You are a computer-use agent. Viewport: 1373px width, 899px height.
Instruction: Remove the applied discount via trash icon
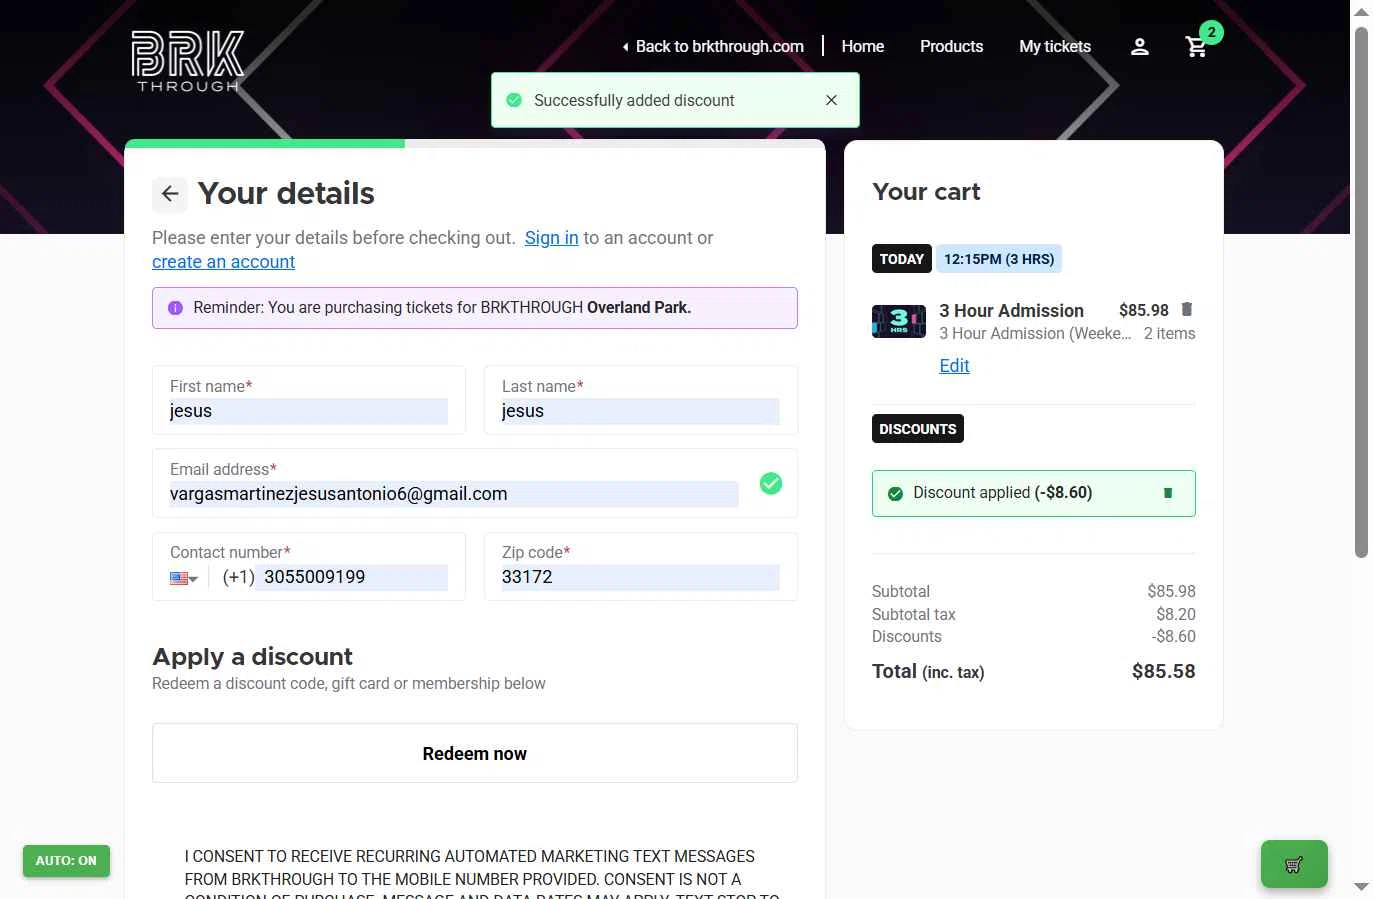coord(1167,493)
